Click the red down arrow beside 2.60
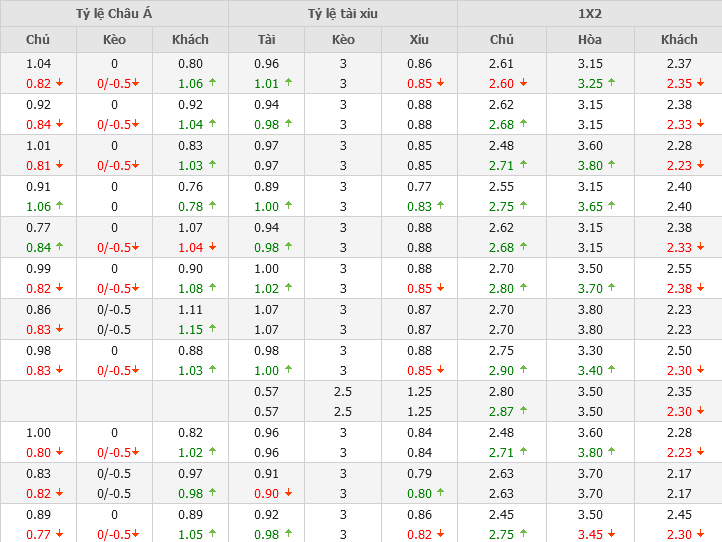This screenshot has height=542, width=722. coord(523,84)
